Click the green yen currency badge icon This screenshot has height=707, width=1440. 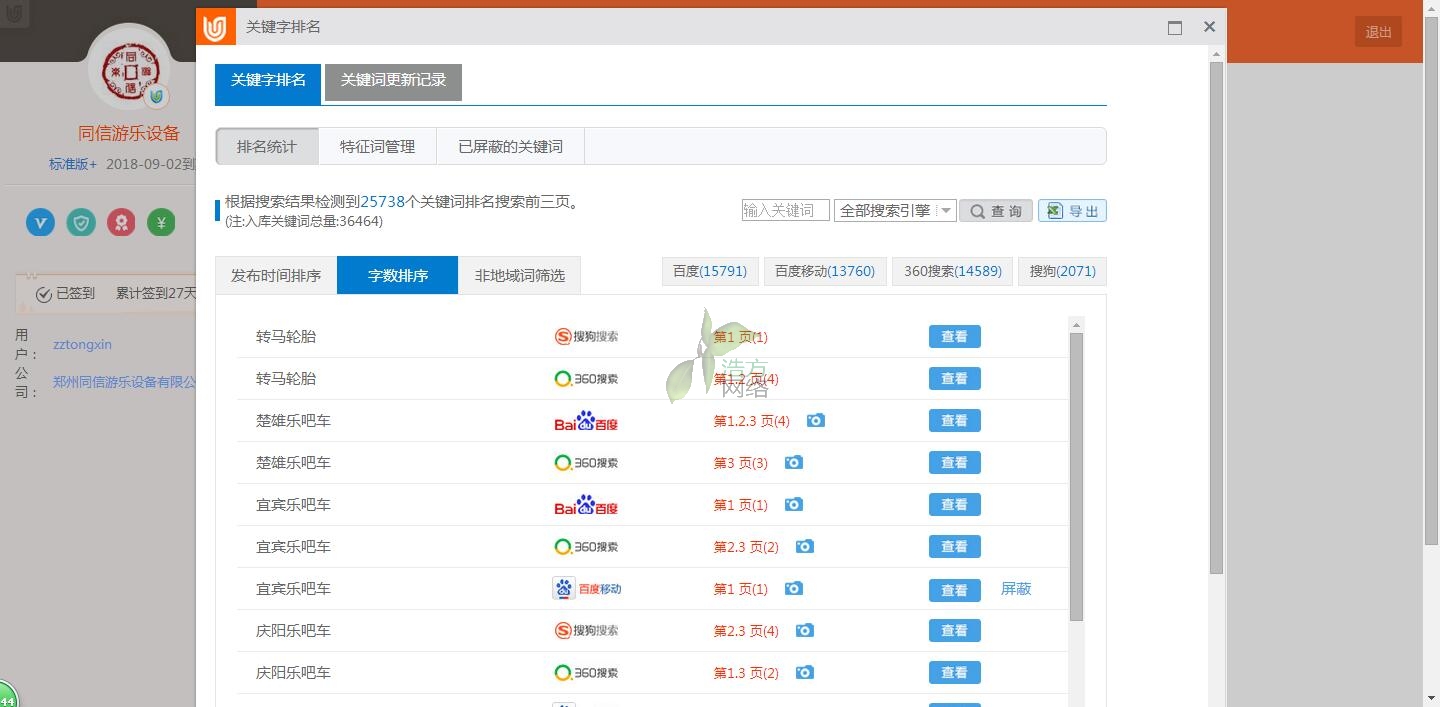[x=161, y=222]
